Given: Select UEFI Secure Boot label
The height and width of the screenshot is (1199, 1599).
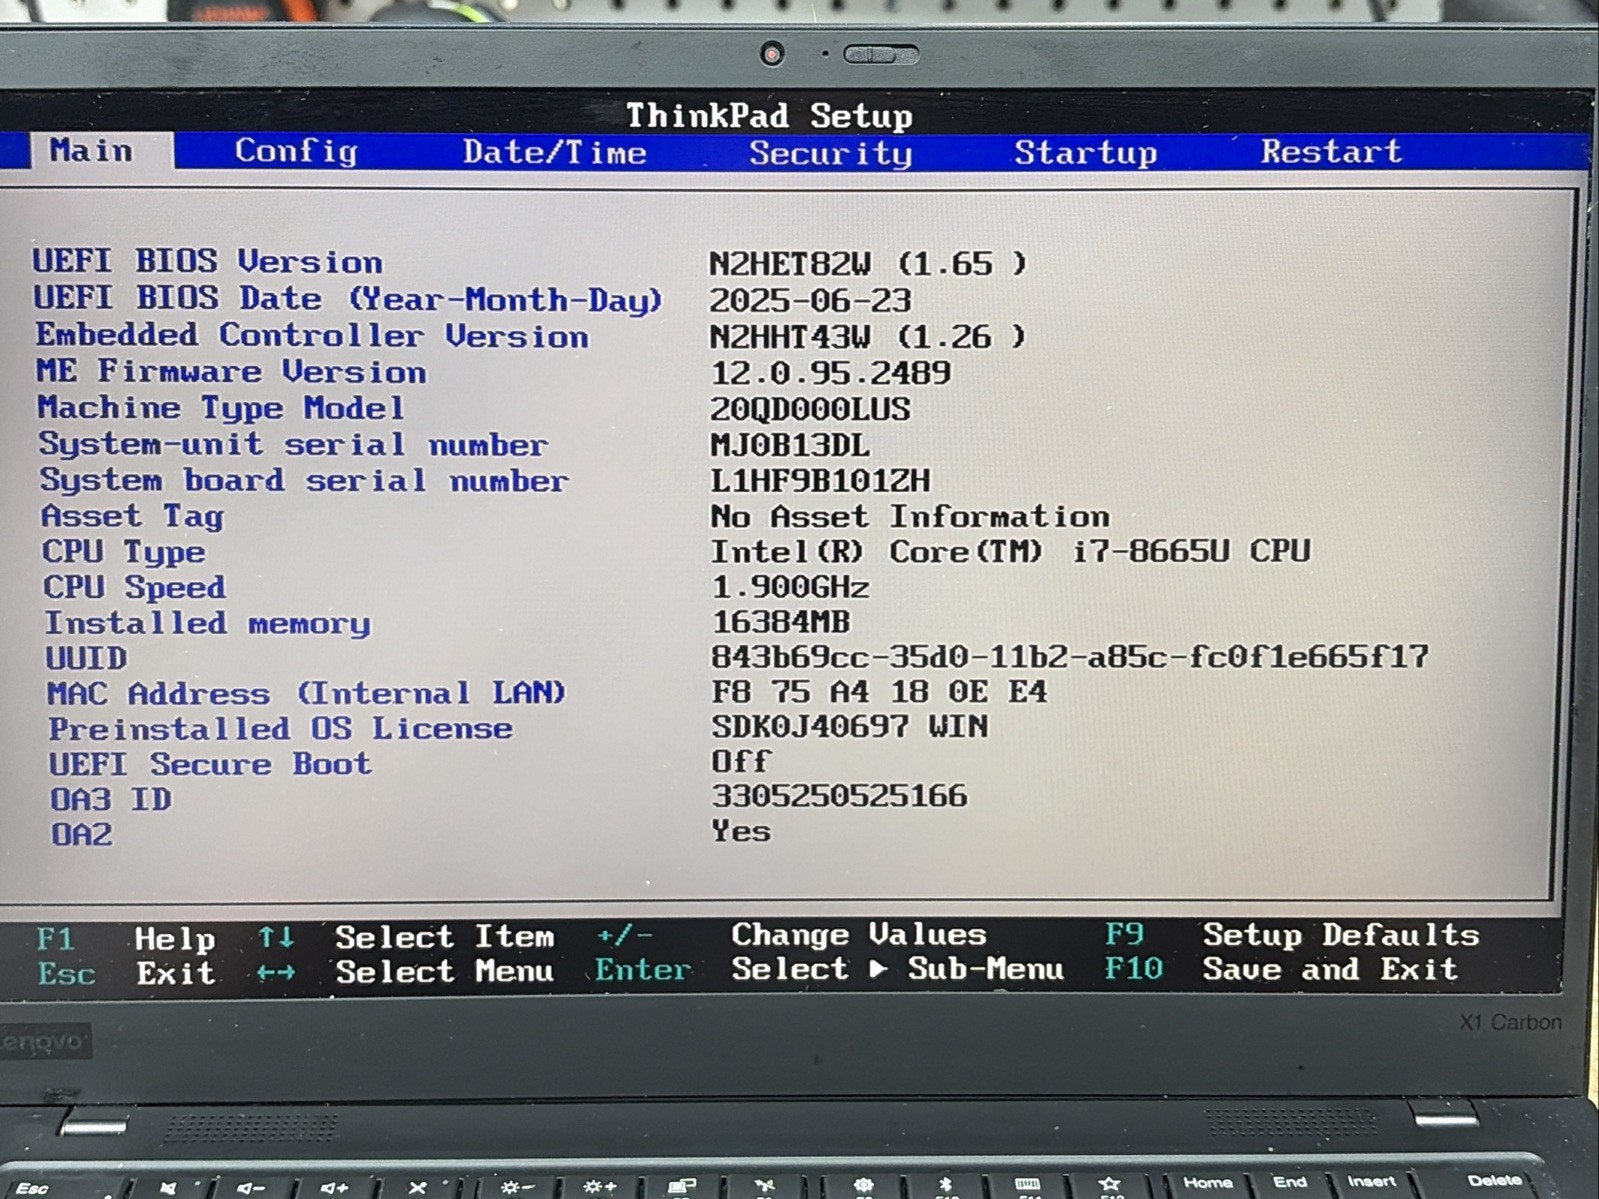Looking at the screenshot, I should [210, 764].
